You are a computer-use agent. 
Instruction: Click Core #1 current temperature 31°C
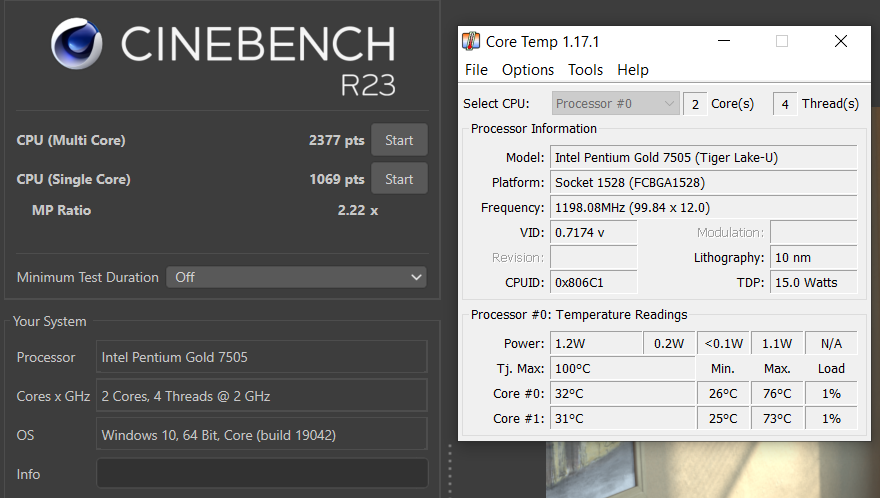coord(622,418)
